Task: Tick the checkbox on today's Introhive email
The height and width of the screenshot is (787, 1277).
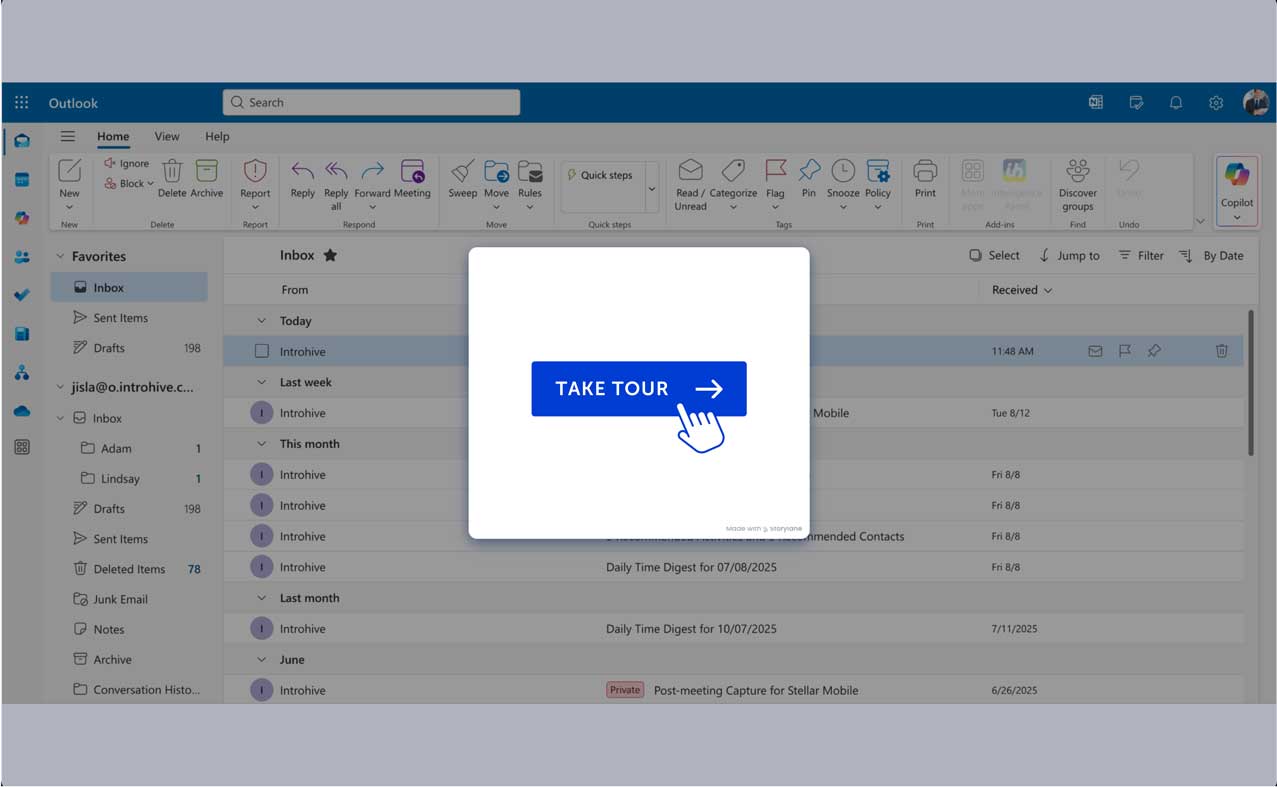Action: click(262, 352)
